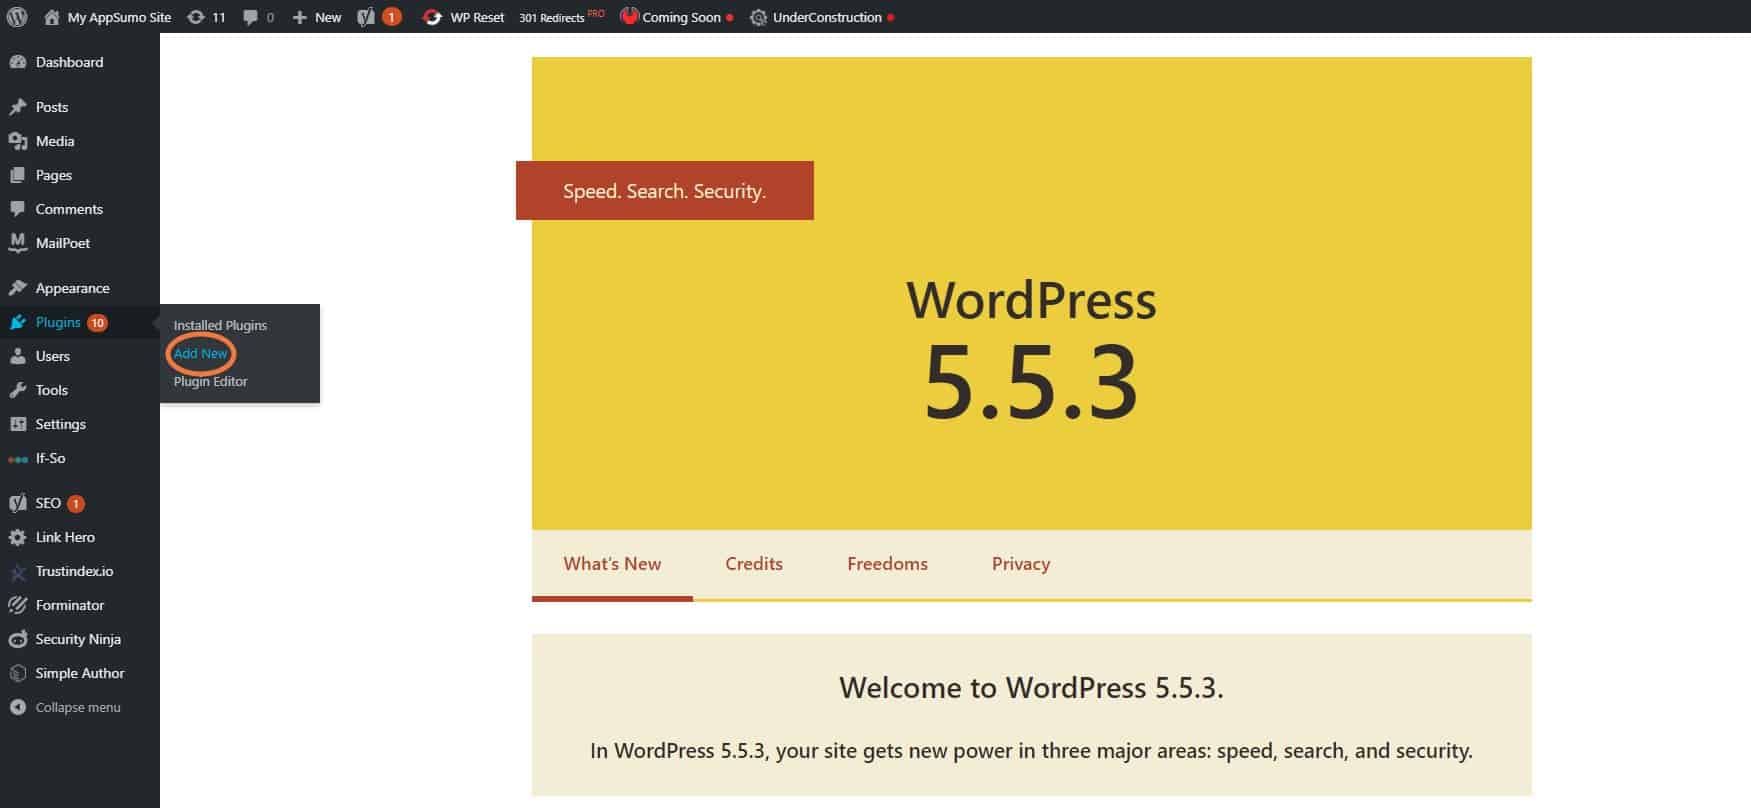
Task: Switch to the Credits tab
Action: pos(754,564)
